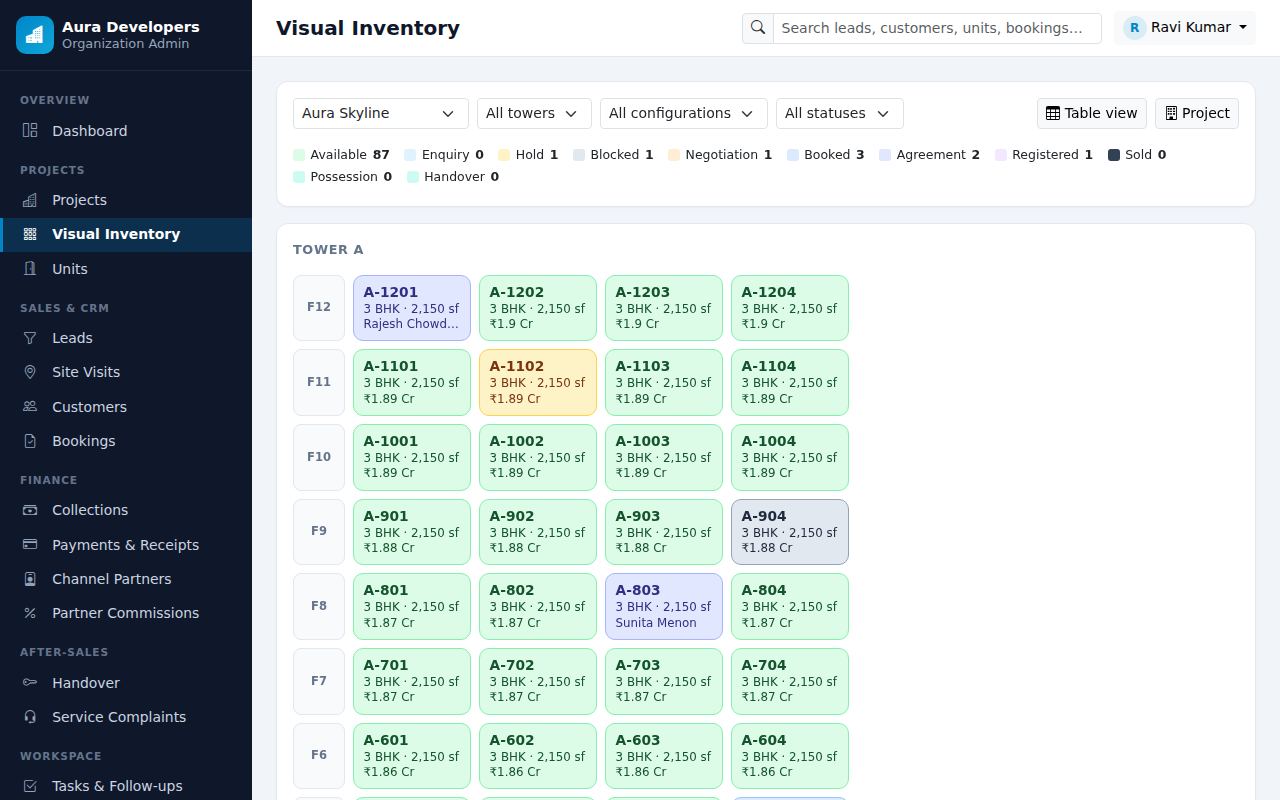The width and height of the screenshot is (1280, 800).
Task: Focus the search leads, customers input
Action: coord(937,28)
